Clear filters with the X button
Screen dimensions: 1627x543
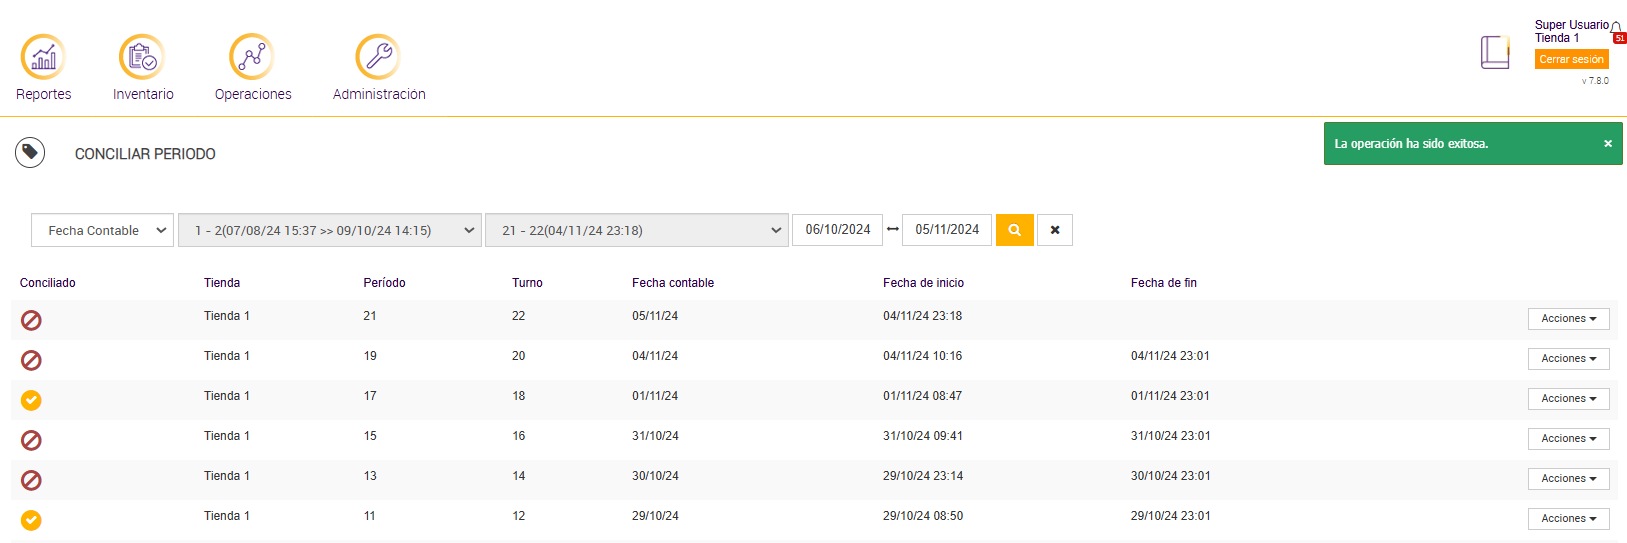tap(1055, 230)
